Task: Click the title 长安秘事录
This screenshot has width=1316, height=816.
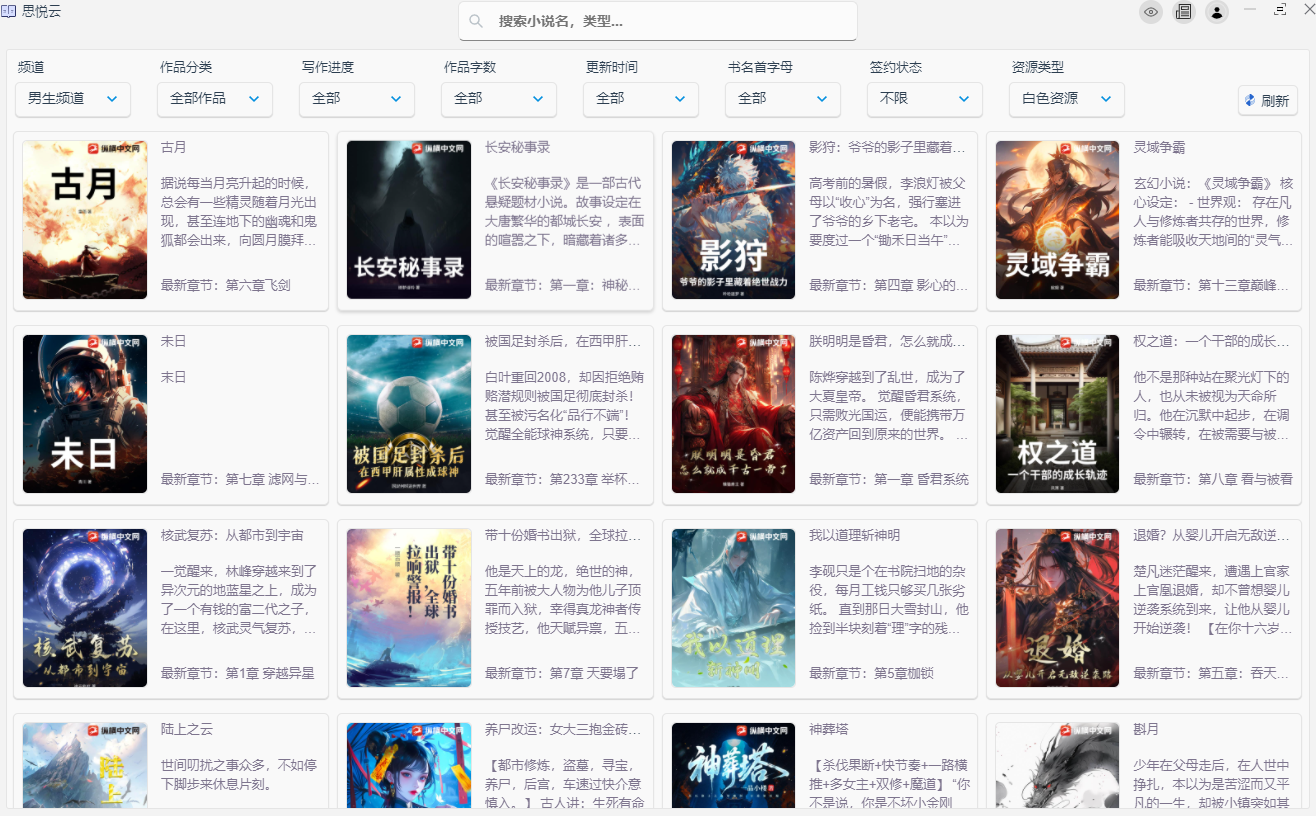Action: point(517,147)
